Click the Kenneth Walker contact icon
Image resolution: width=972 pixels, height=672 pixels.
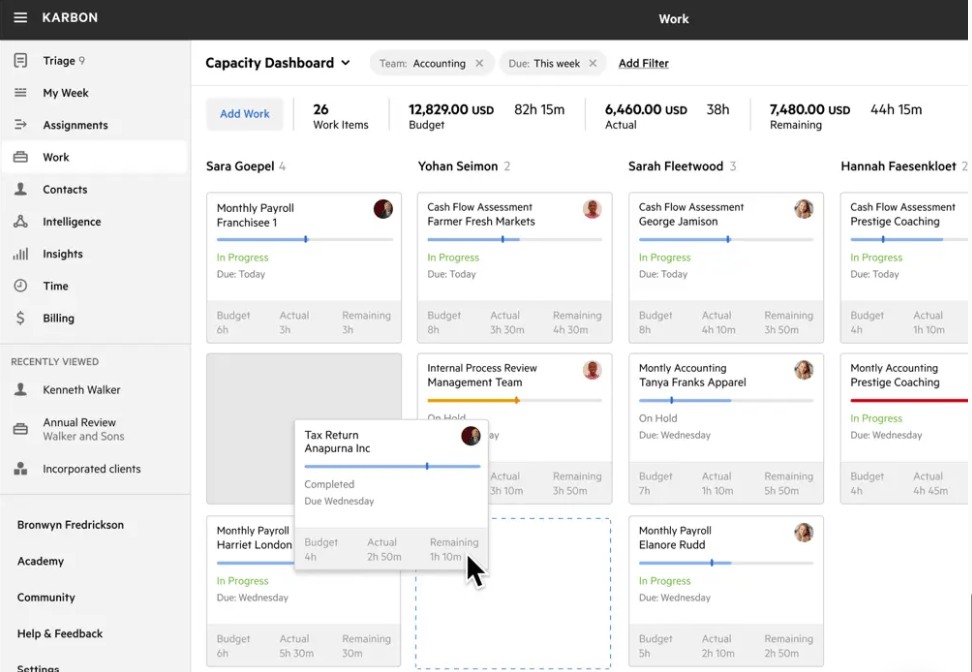coord(20,389)
